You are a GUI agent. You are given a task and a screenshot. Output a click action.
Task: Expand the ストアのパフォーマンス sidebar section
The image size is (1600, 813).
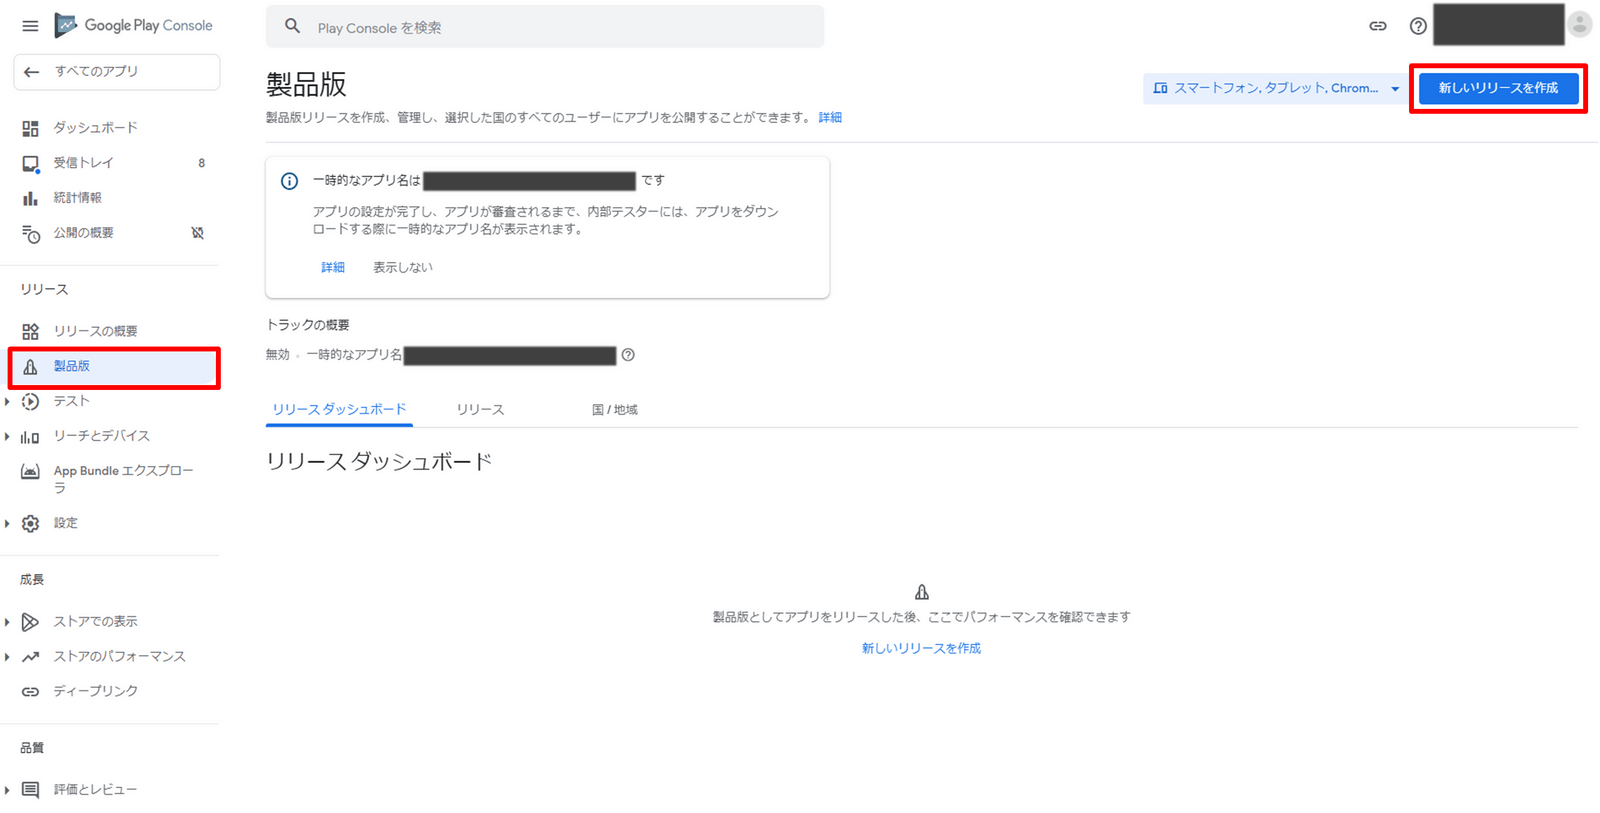coord(7,657)
